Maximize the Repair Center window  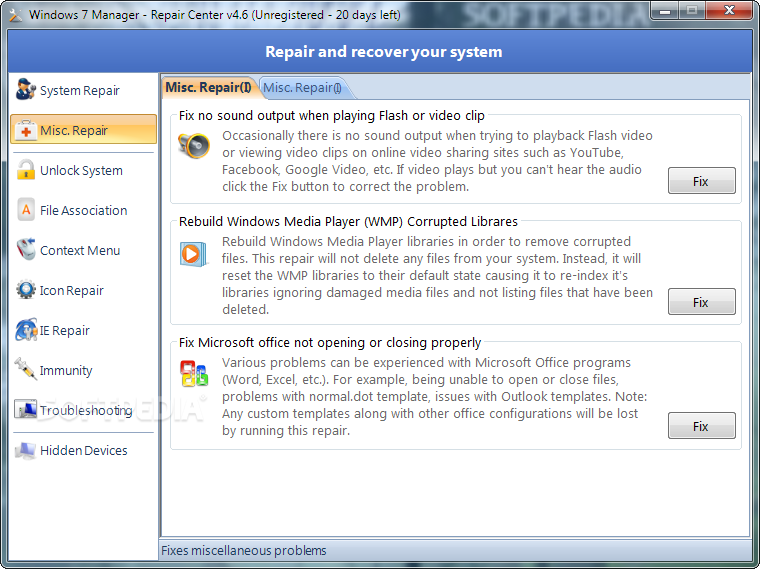coord(692,10)
